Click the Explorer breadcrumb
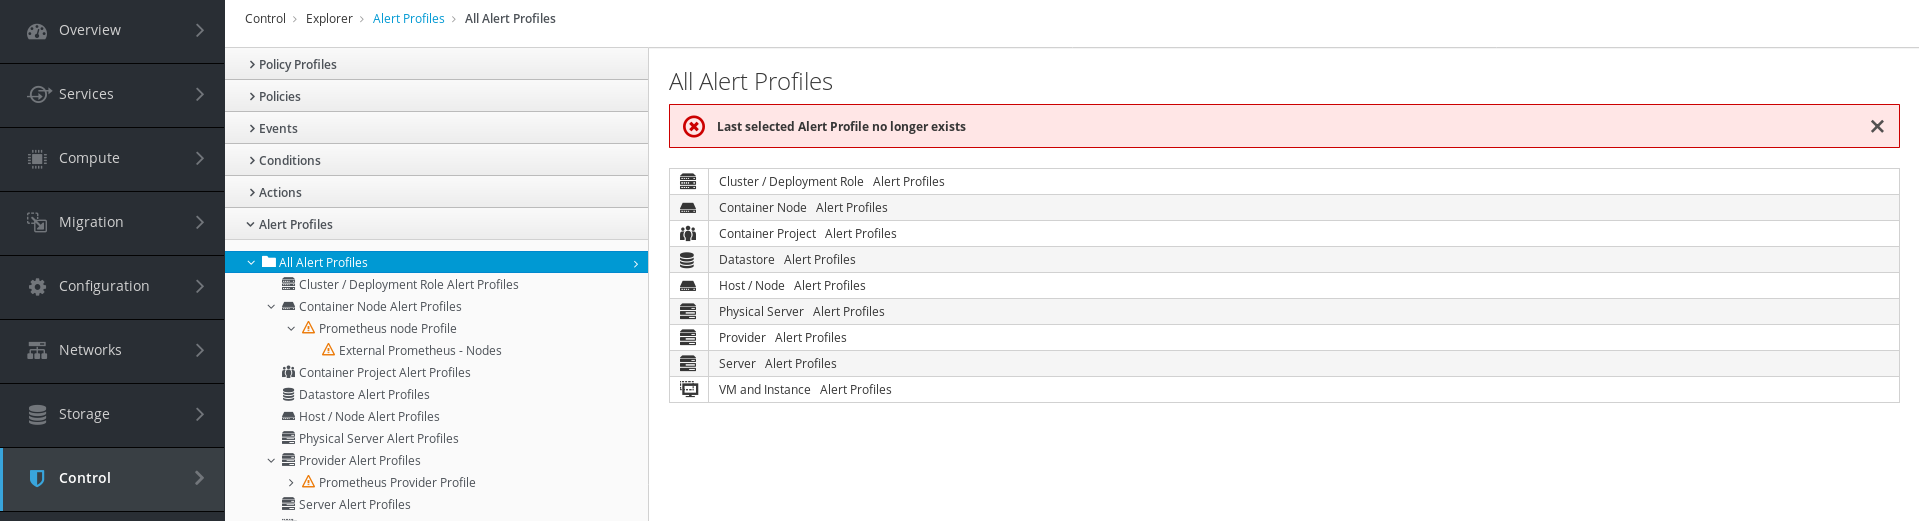This screenshot has width=1919, height=521. click(x=329, y=18)
